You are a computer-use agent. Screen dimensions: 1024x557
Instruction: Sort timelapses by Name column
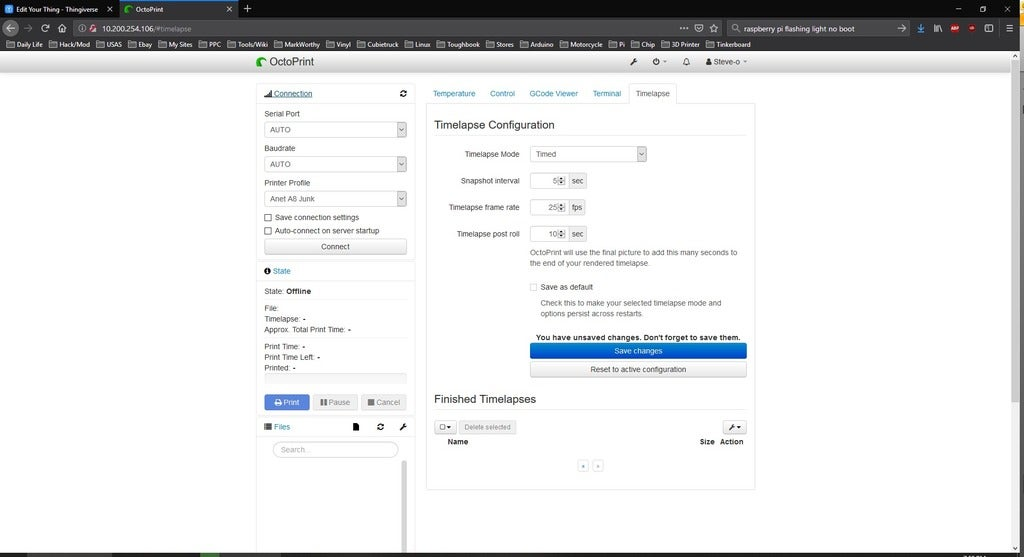tap(458, 442)
